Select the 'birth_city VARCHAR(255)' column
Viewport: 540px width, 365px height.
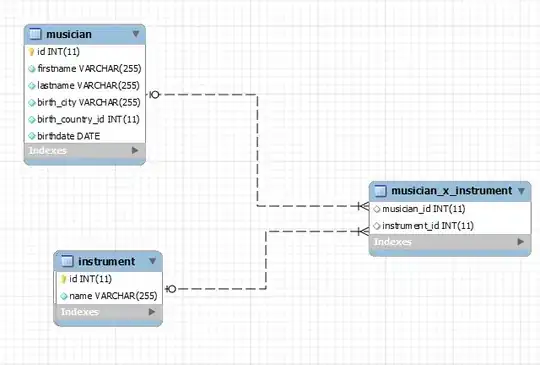coord(84,103)
